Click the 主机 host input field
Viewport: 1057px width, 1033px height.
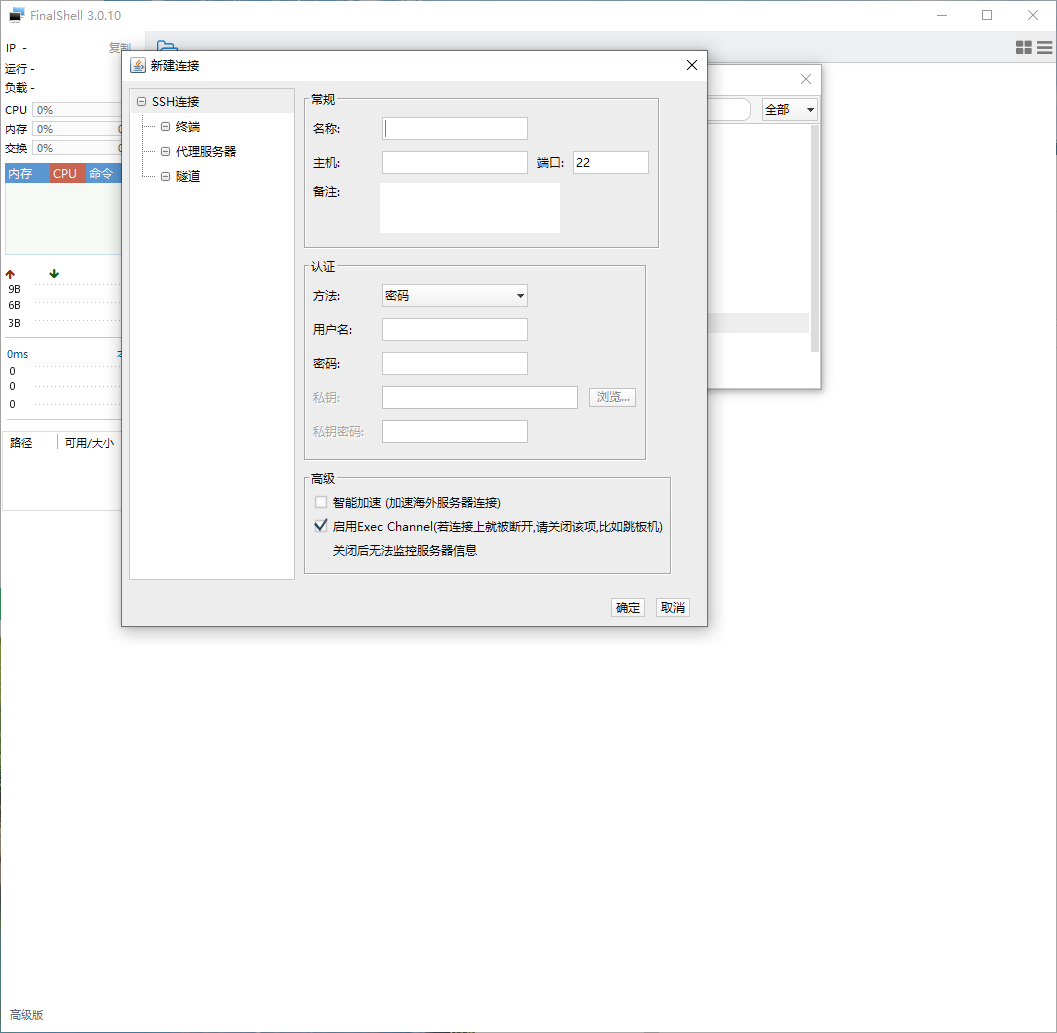(455, 162)
